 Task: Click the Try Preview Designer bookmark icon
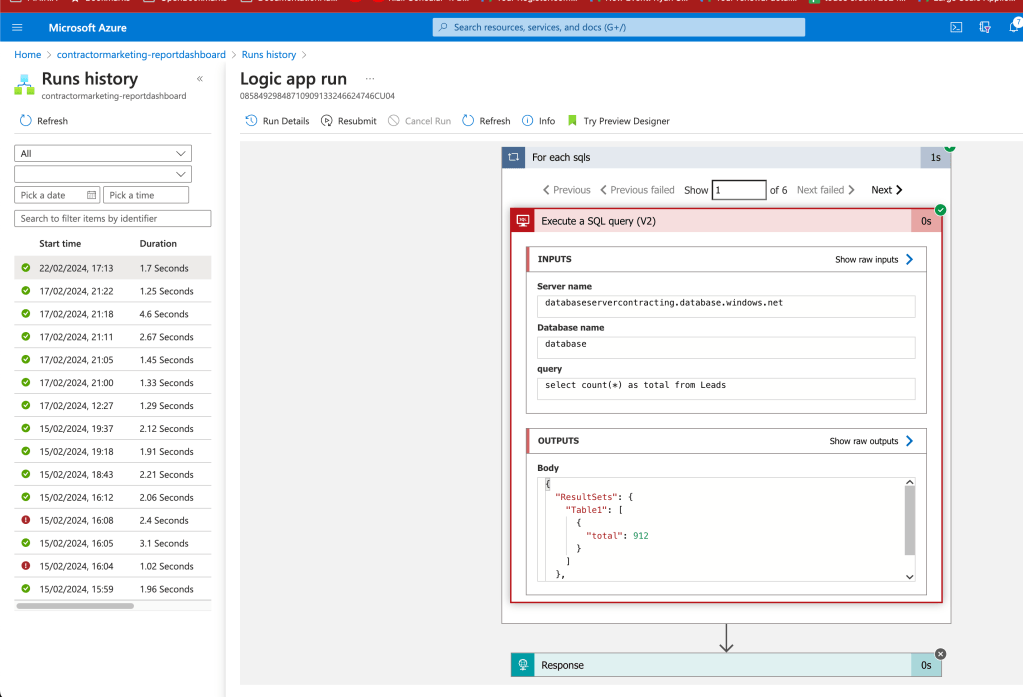click(x=572, y=121)
